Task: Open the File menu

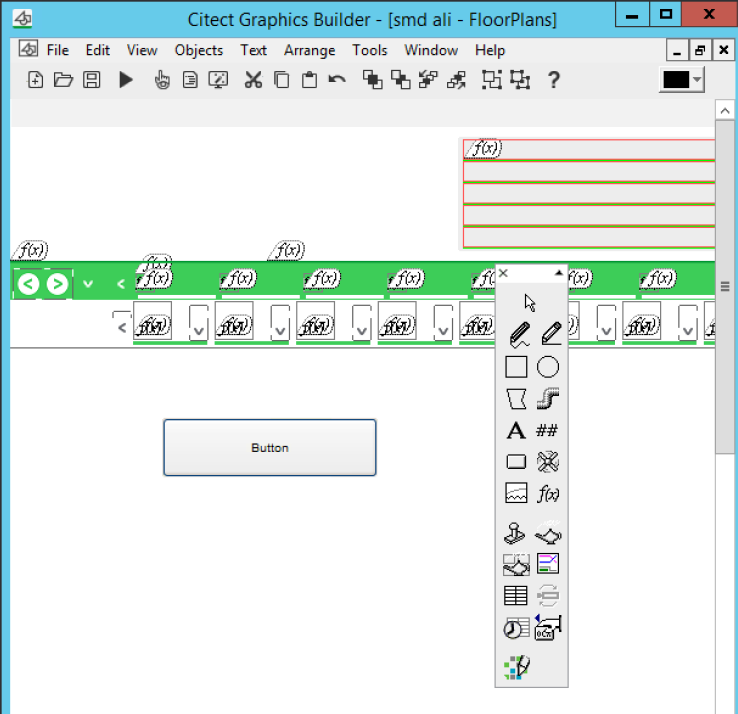Action: [57, 50]
